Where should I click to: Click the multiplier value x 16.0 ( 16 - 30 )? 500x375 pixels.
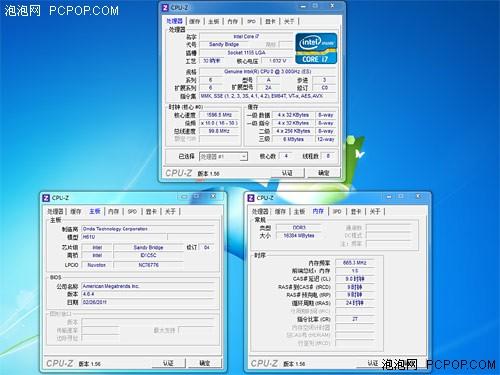point(219,123)
